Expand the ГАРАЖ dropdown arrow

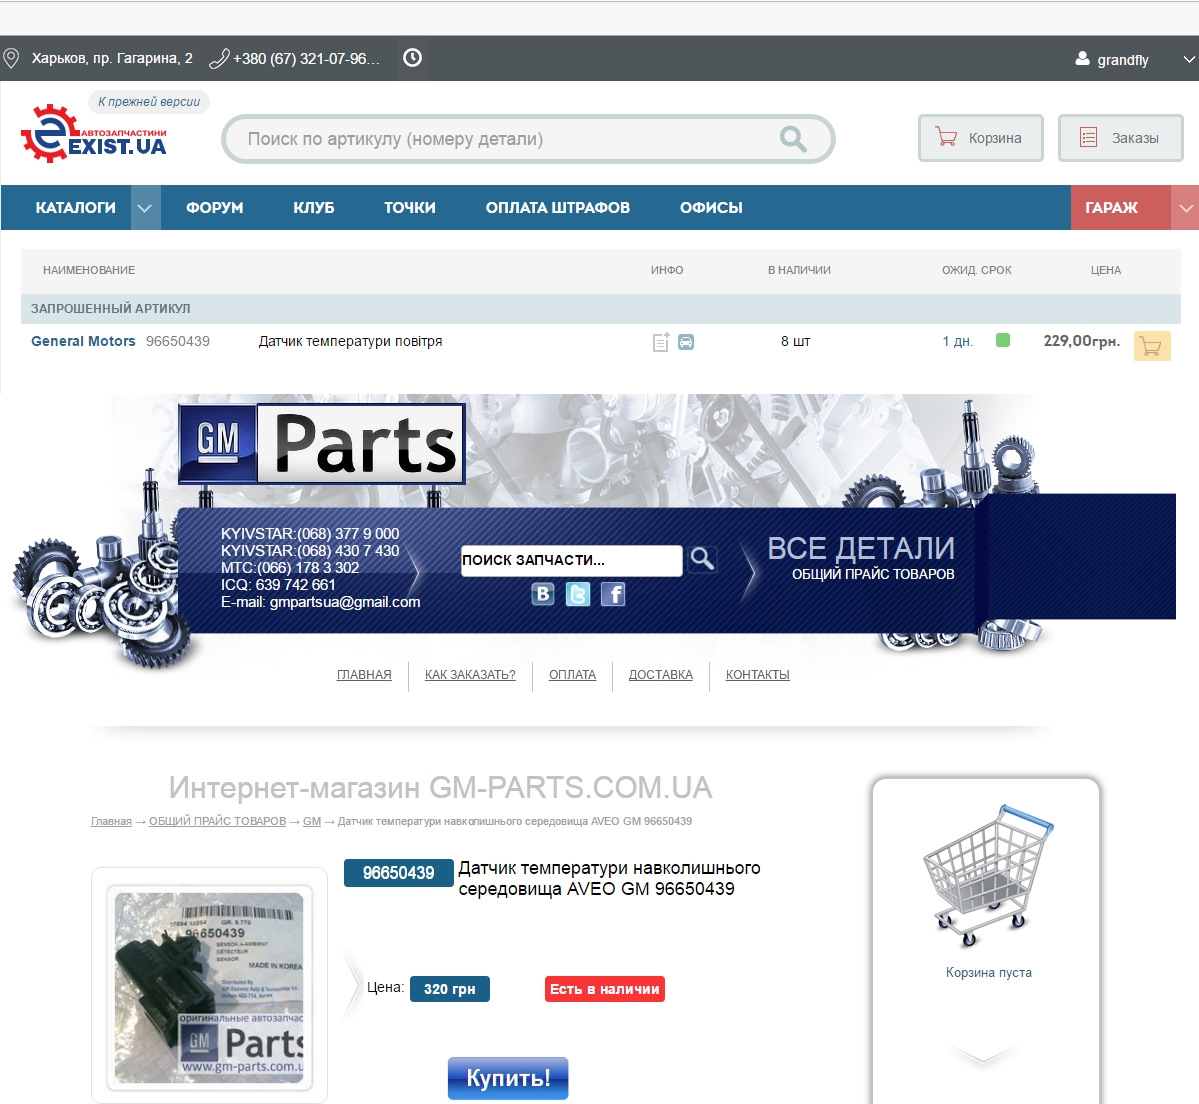click(x=1185, y=207)
